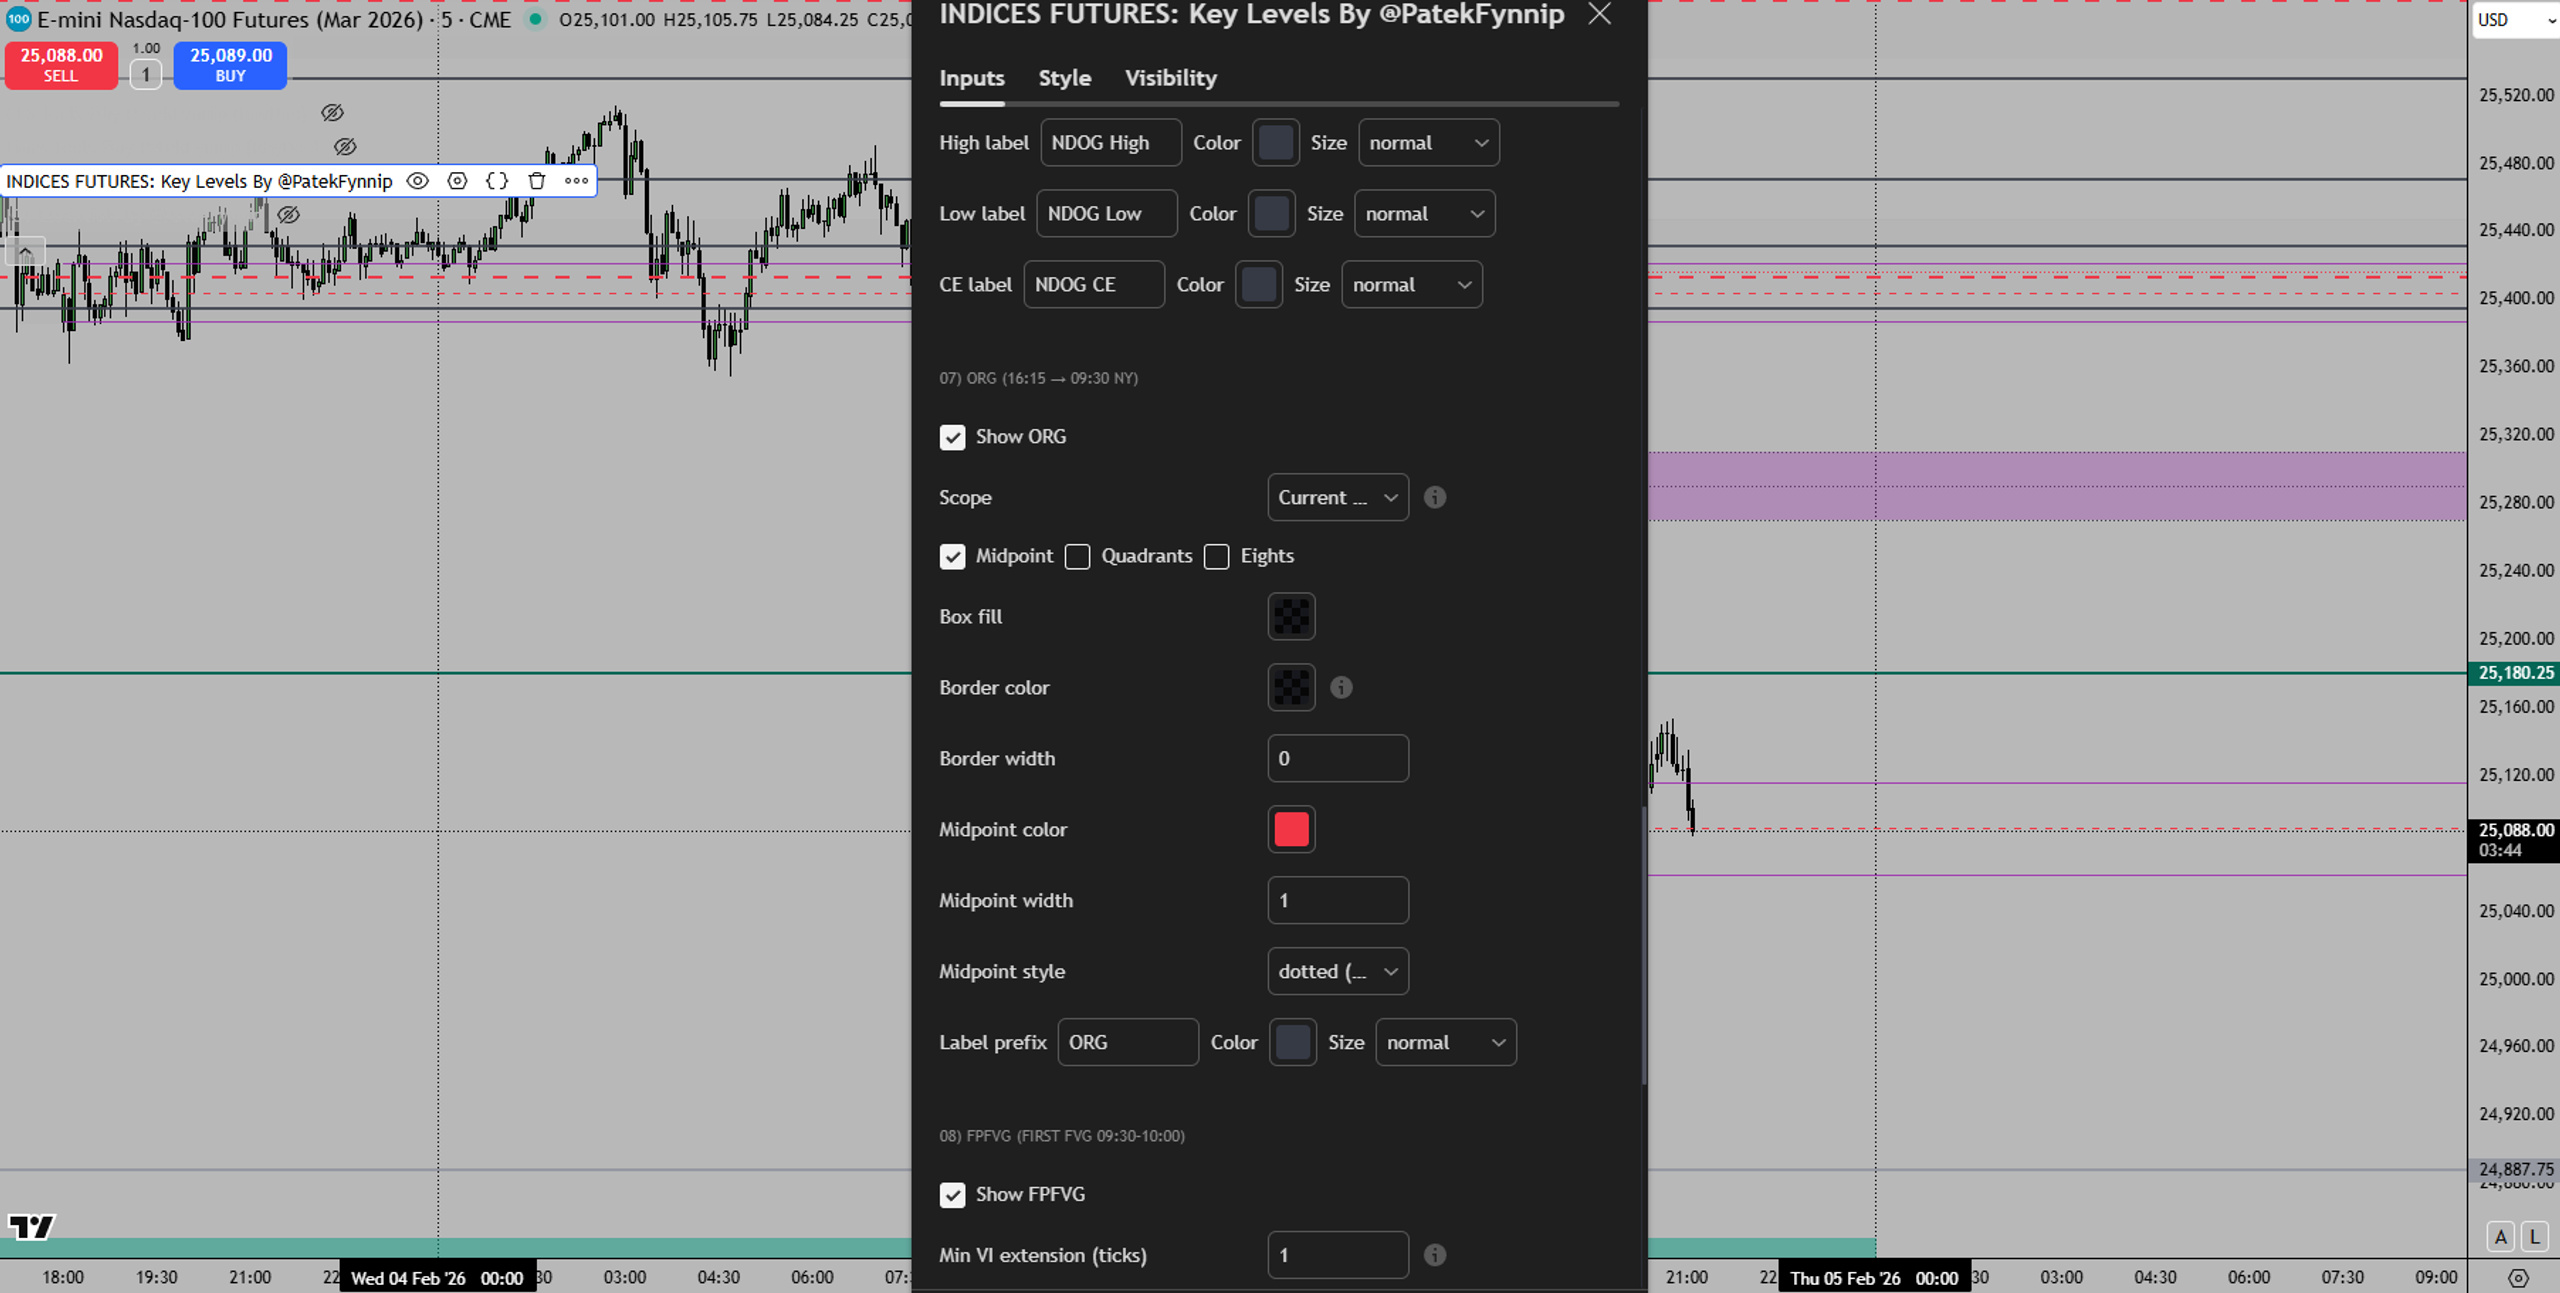Image resolution: width=2560 pixels, height=1293 pixels.
Task: Enable Eights checkbox
Action: pyautogui.click(x=1216, y=556)
